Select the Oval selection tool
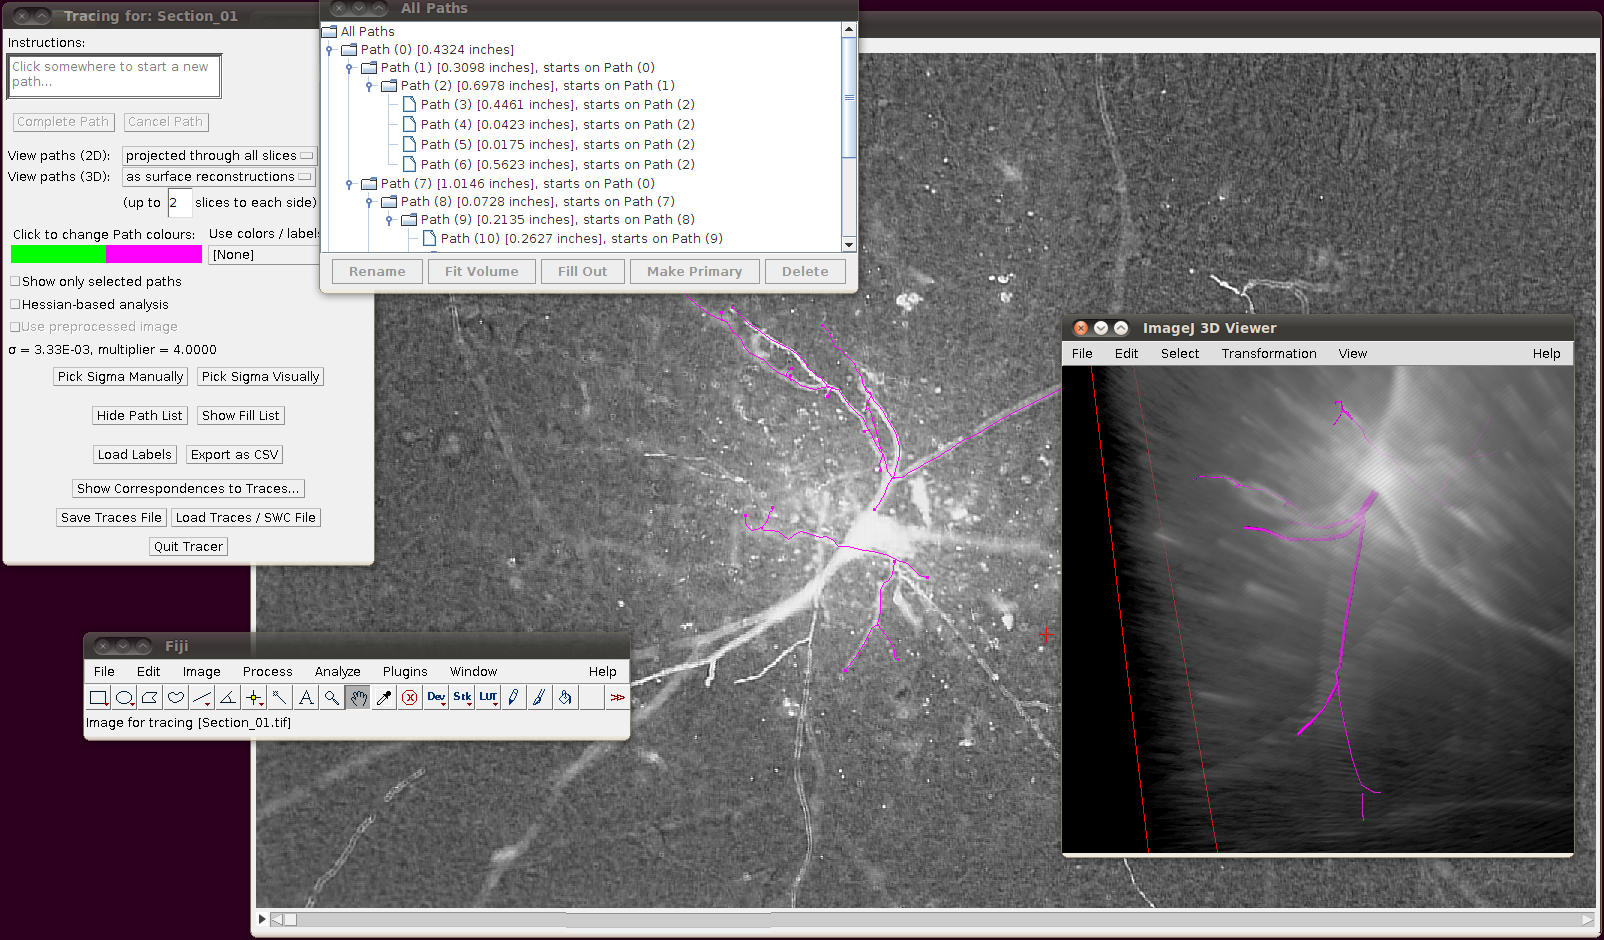The image size is (1604, 940). click(x=125, y=698)
